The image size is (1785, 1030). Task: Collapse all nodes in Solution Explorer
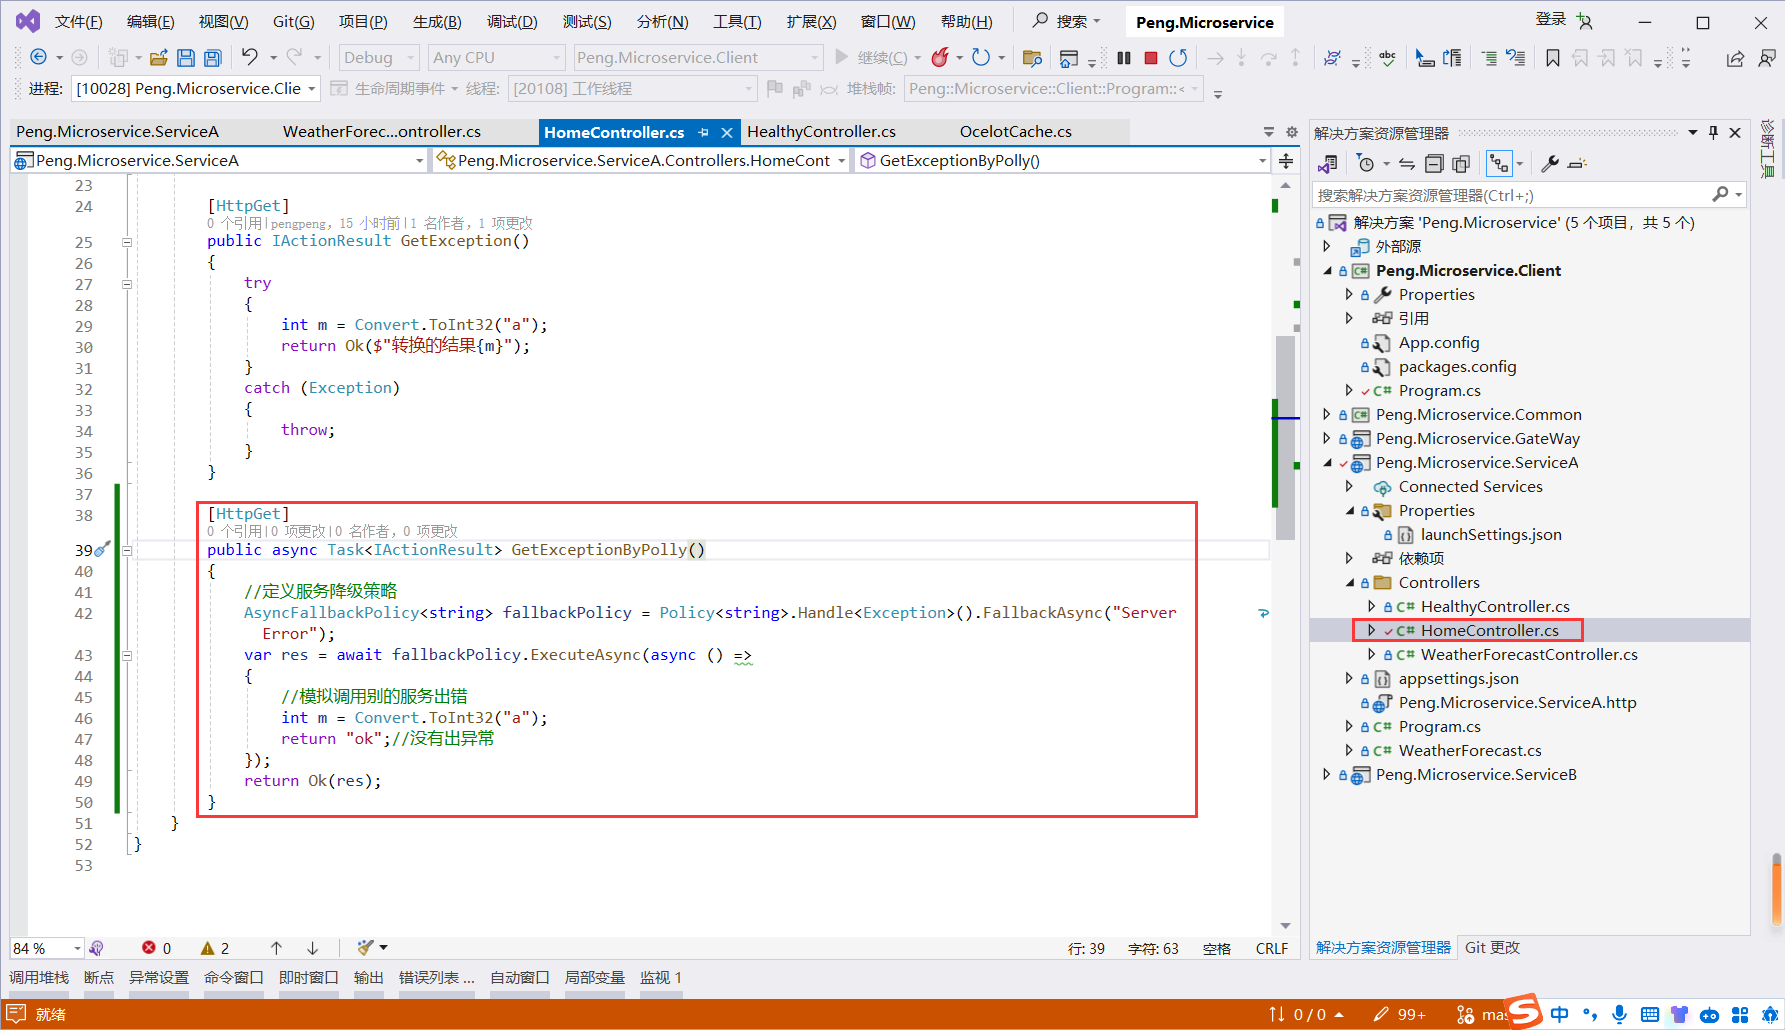point(1434,163)
